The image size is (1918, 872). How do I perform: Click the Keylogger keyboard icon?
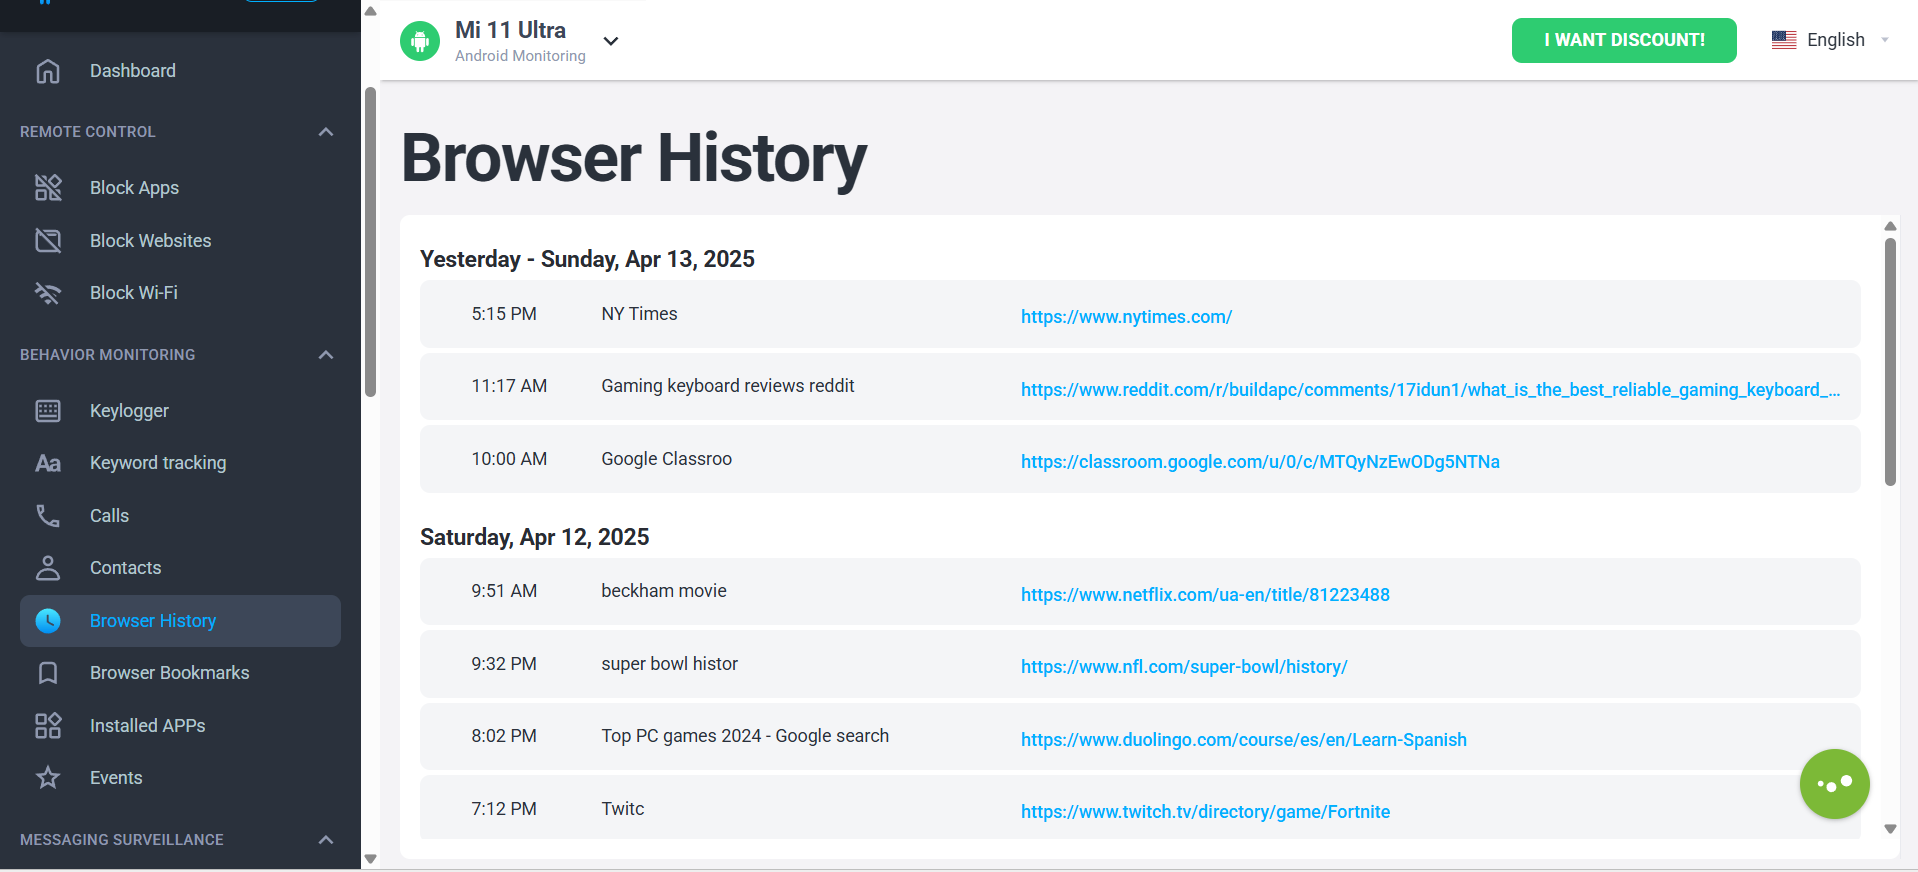tap(48, 411)
